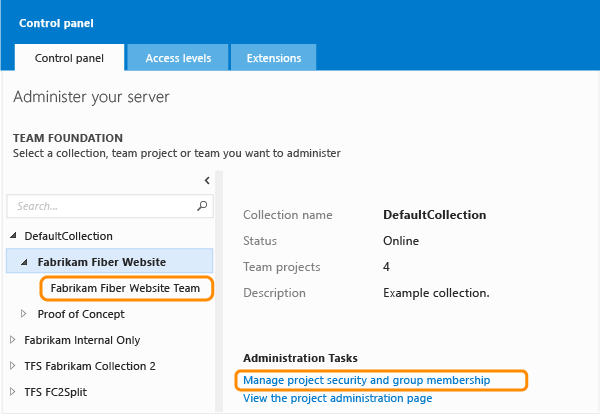
Task: Select the TFS FC2Split collection
Action: click(55, 392)
